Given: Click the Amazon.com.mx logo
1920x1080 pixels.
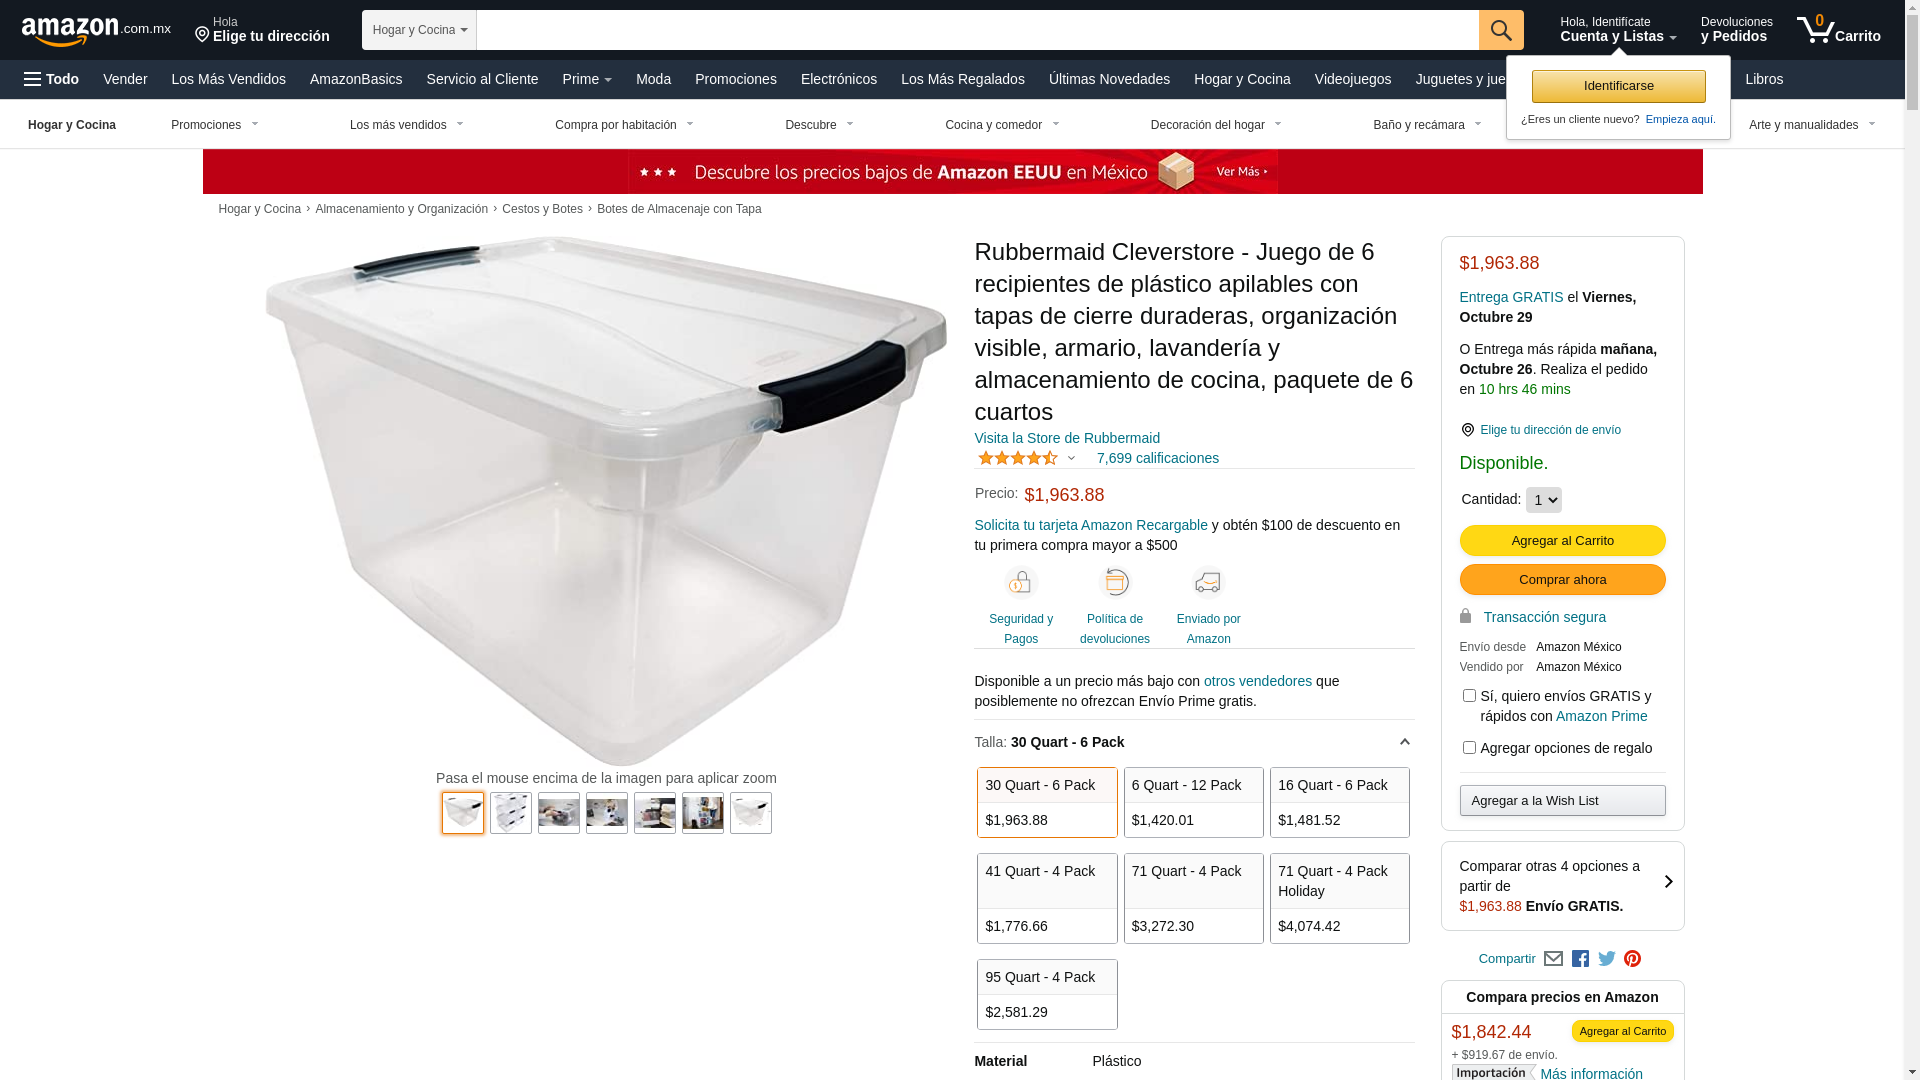Looking at the screenshot, I should 96,31.
